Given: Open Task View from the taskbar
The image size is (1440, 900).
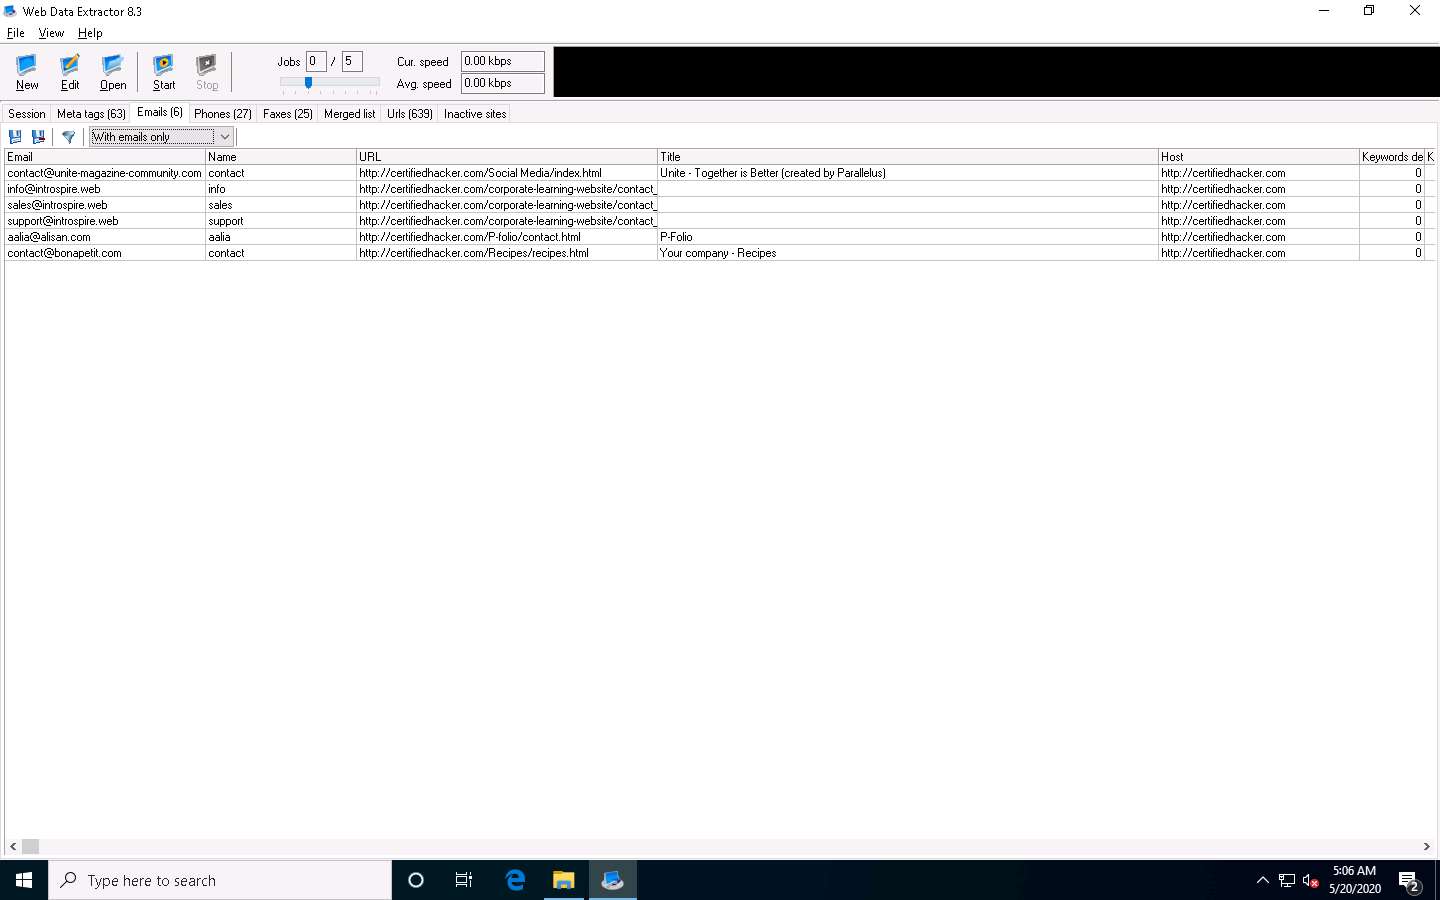Looking at the screenshot, I should (464, 880).
